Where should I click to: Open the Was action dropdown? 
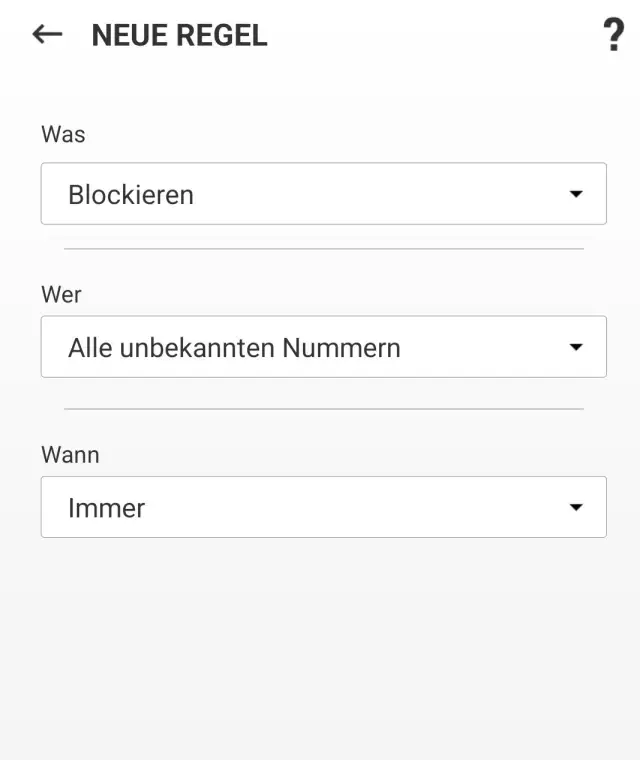pos(323,194)
